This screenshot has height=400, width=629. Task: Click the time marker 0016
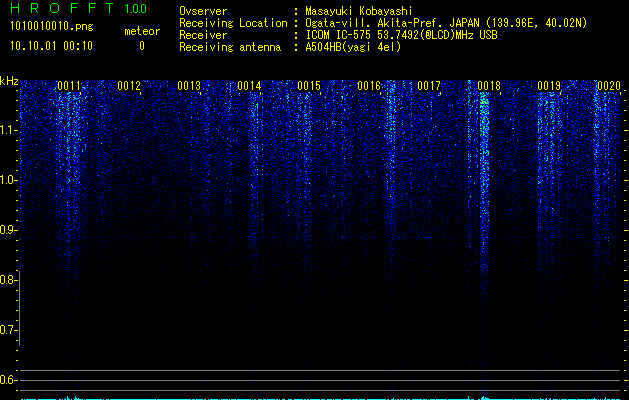[x=369, y=86]
